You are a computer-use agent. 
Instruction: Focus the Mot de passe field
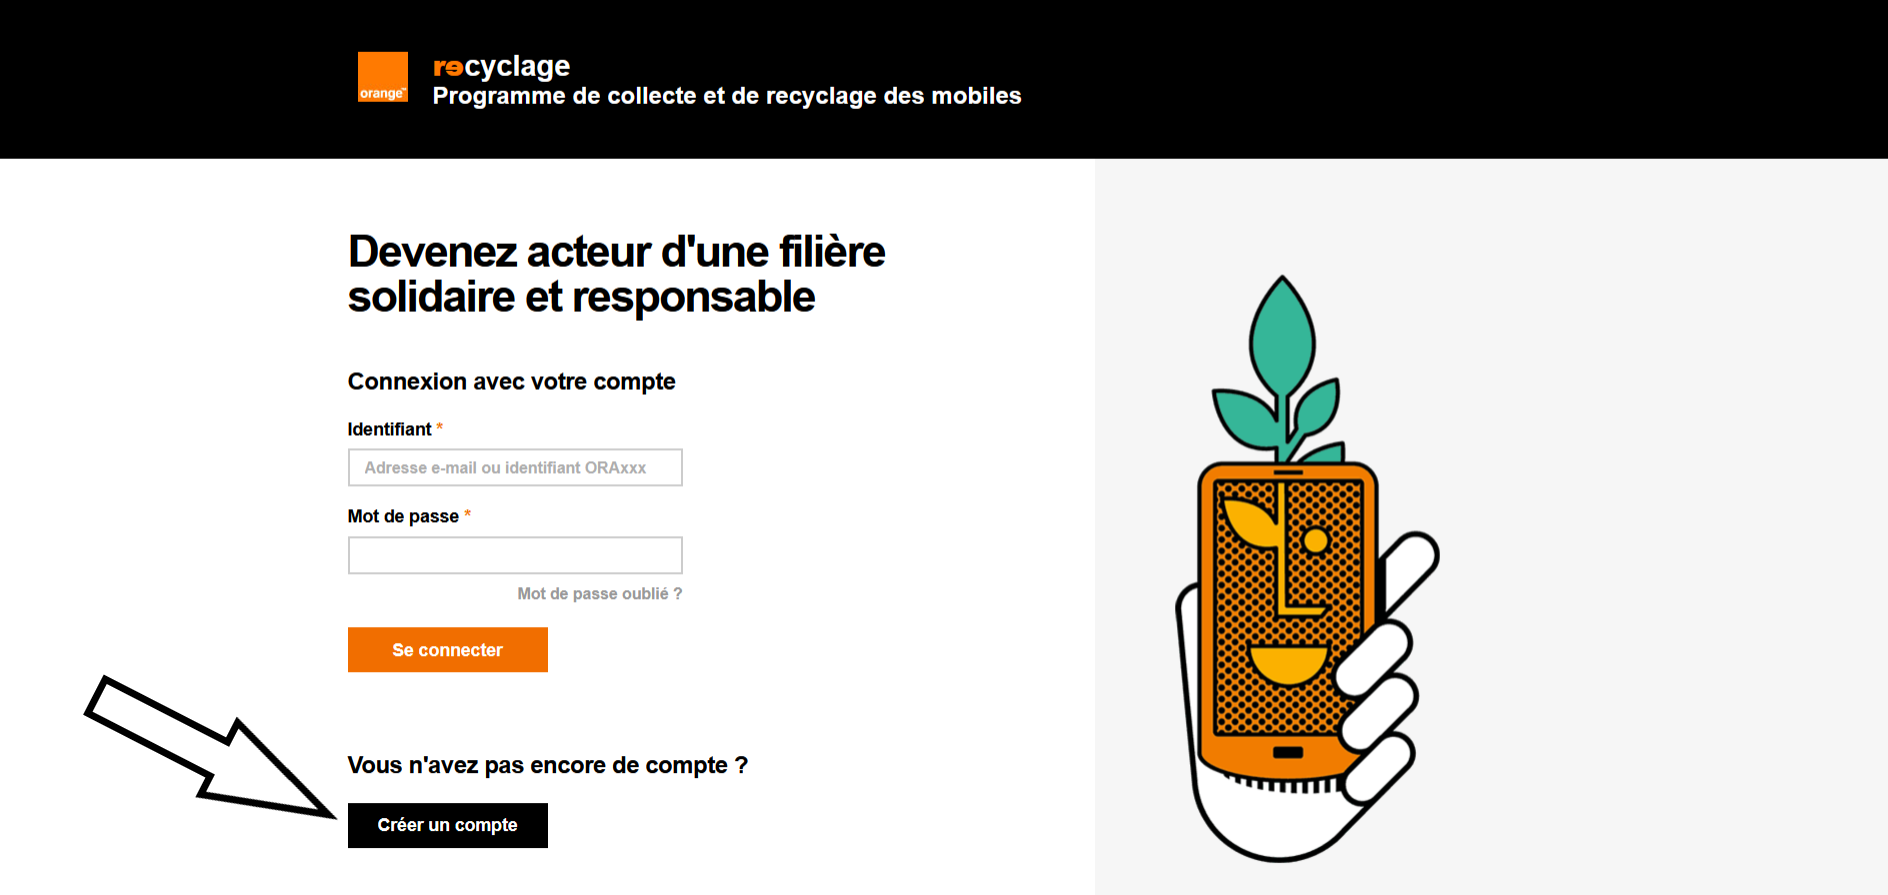pyautogui.click(x=515, y=555)
